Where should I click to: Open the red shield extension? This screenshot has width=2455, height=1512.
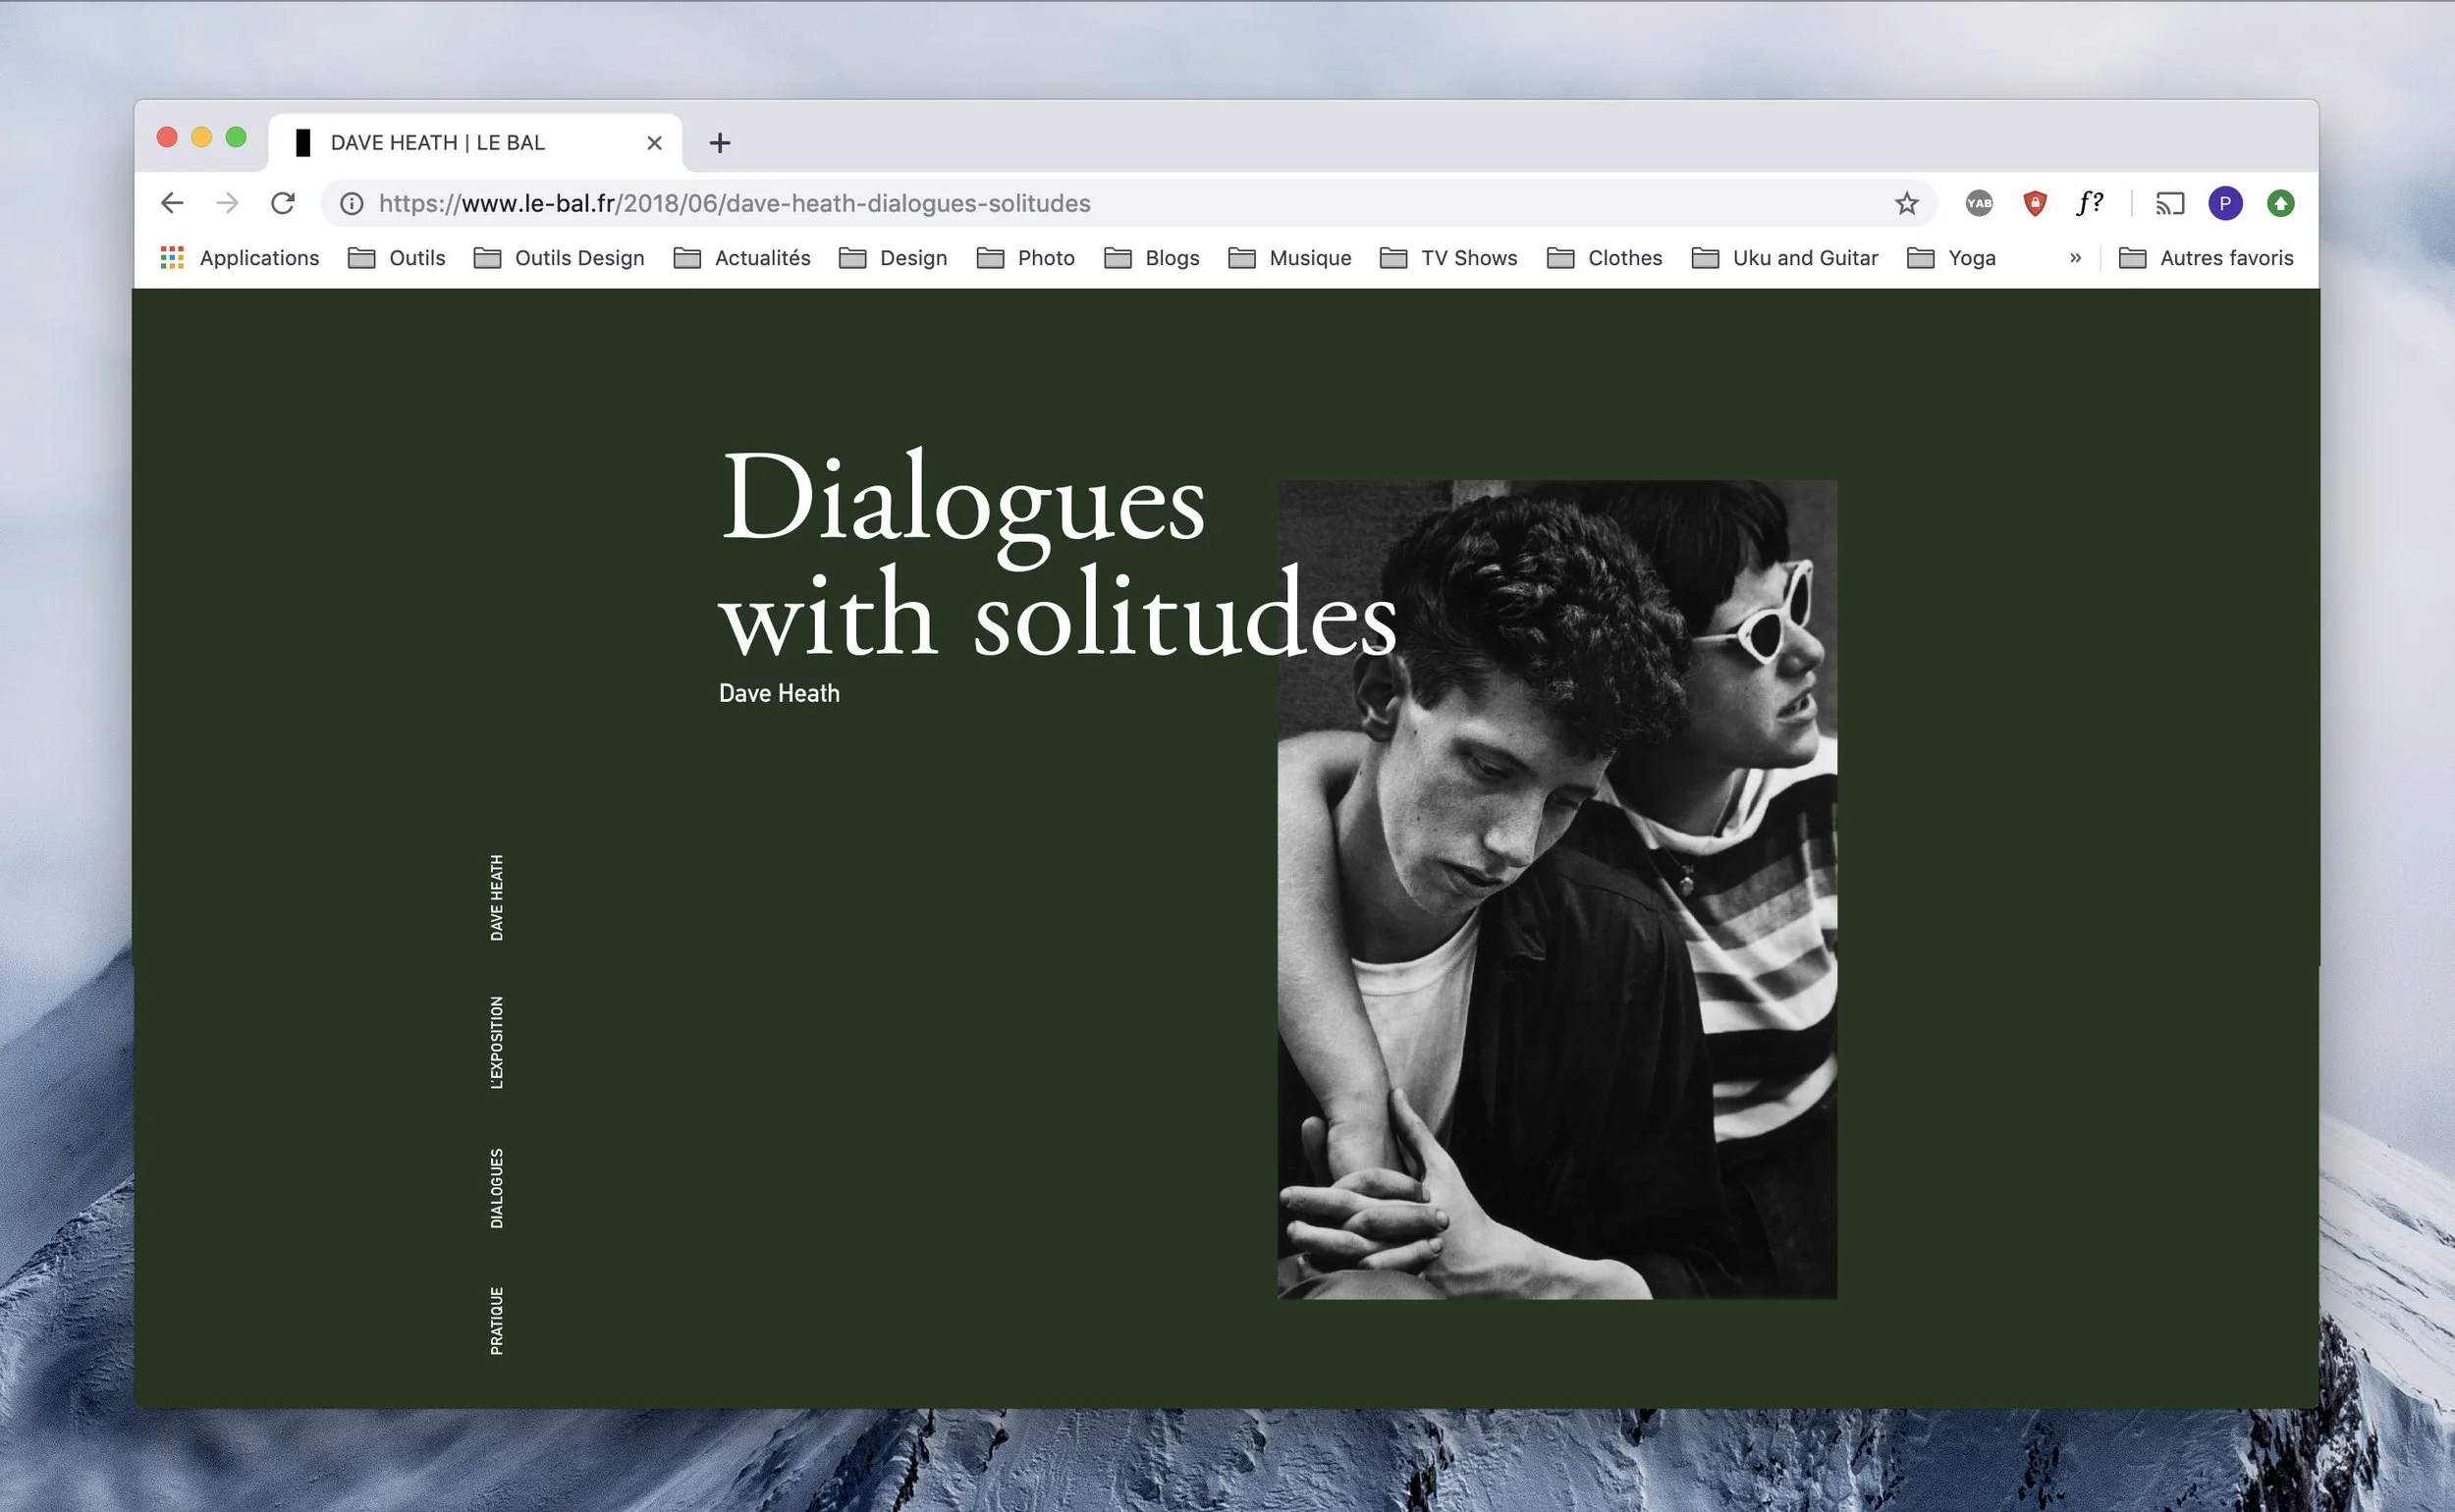click(2034, 204)
